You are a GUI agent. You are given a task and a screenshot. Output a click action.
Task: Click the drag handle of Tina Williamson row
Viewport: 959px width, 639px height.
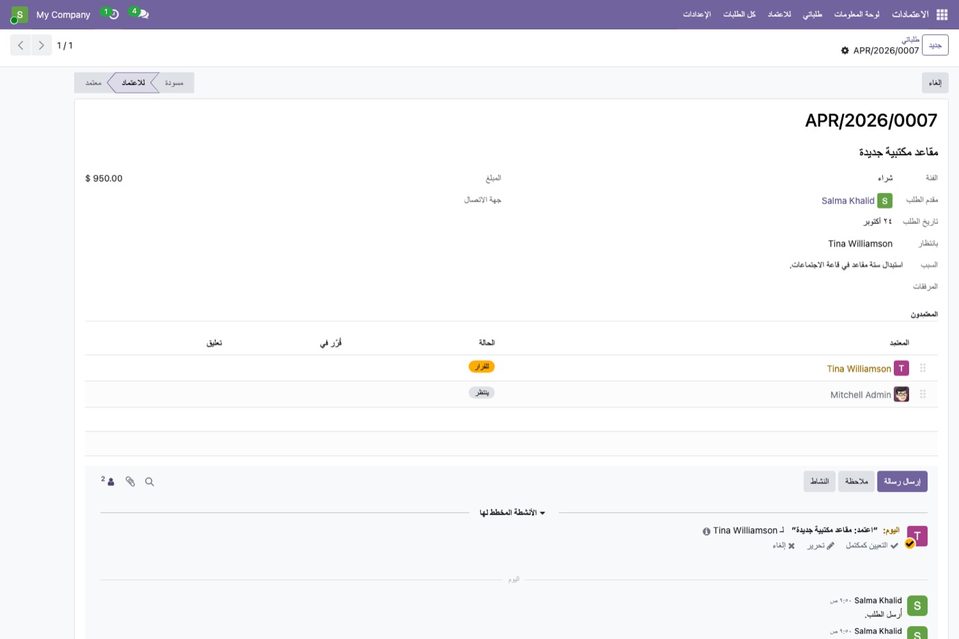923,368
